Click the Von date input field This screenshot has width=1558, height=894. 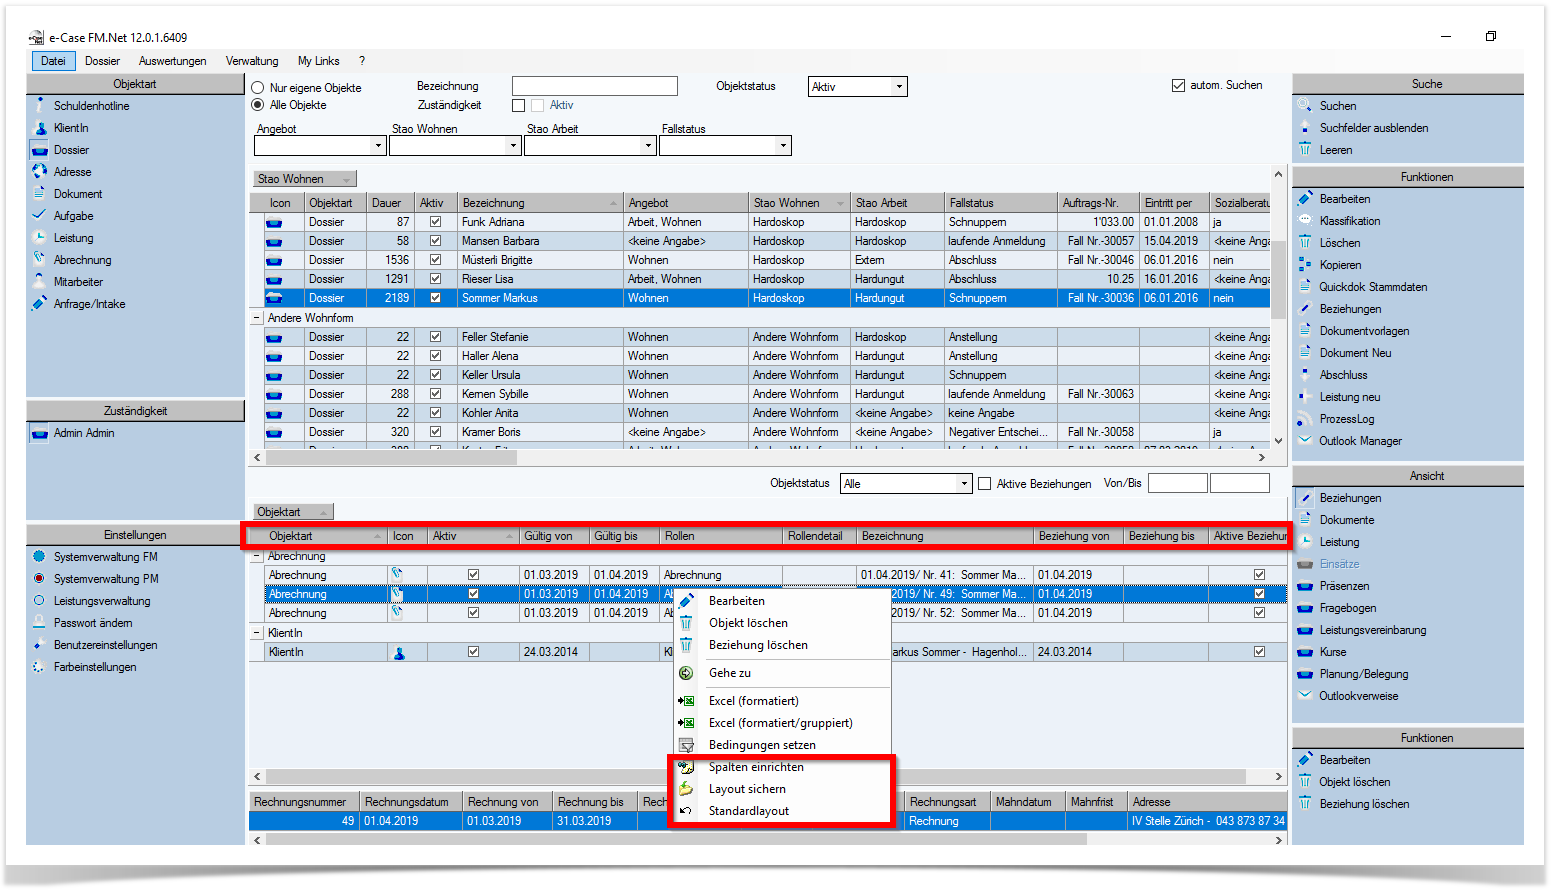[x=1177, y=484]
